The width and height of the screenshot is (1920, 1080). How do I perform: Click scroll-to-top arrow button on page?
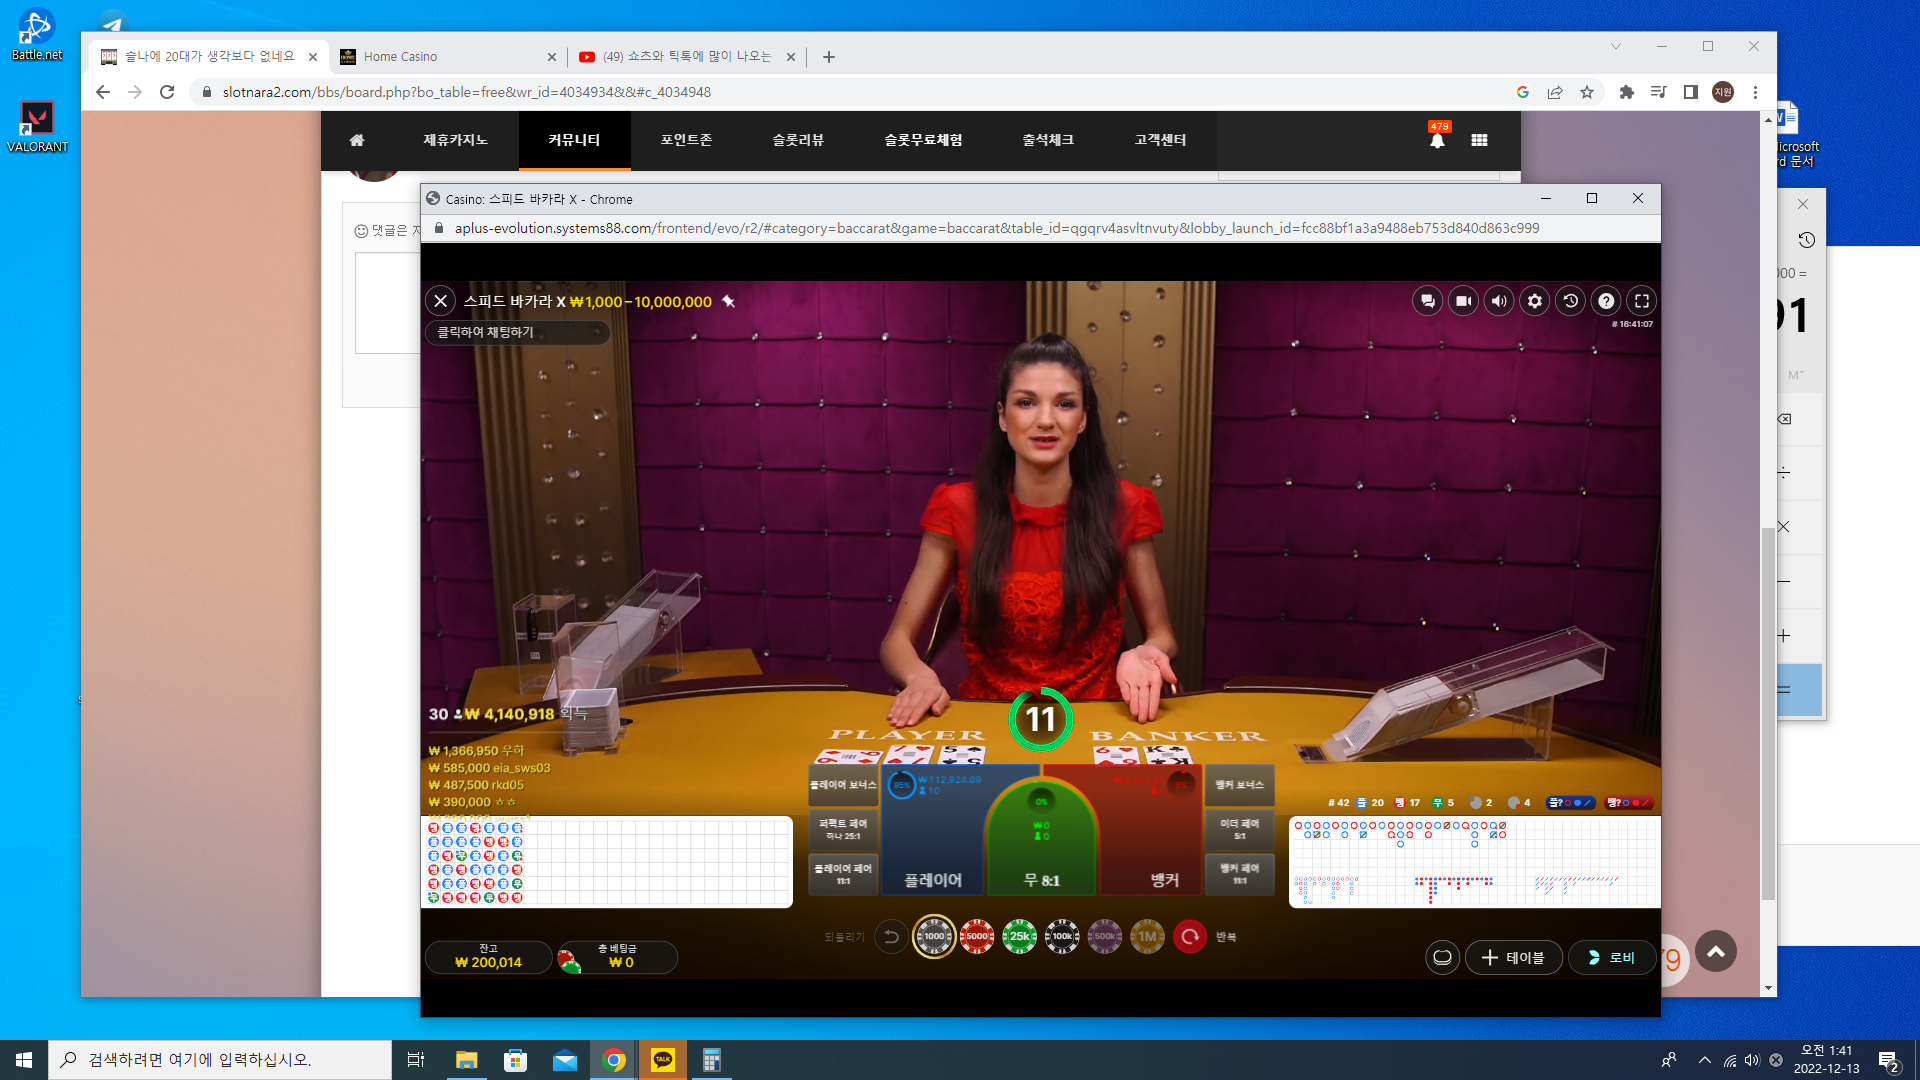pyautogui.click(x=1716, y=952)
